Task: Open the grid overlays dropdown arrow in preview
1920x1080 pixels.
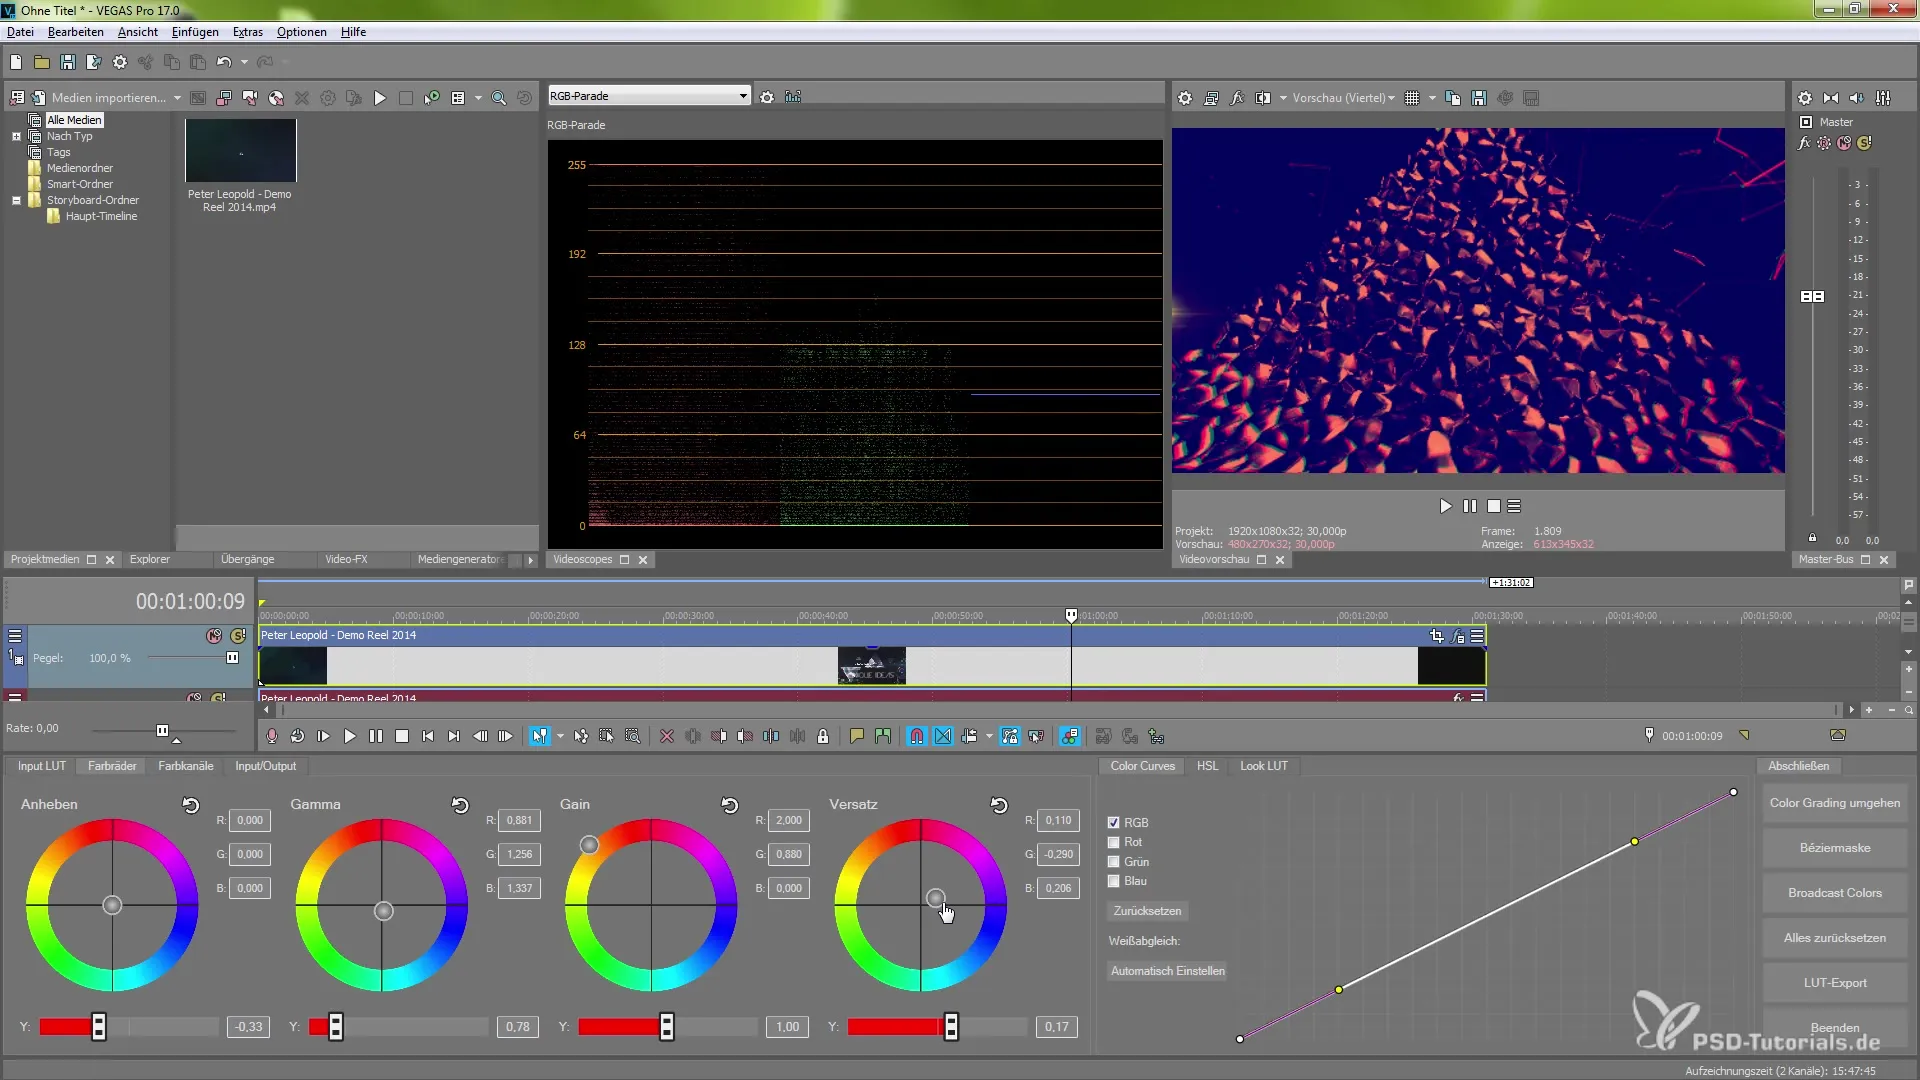Action: coord(1432,98)
